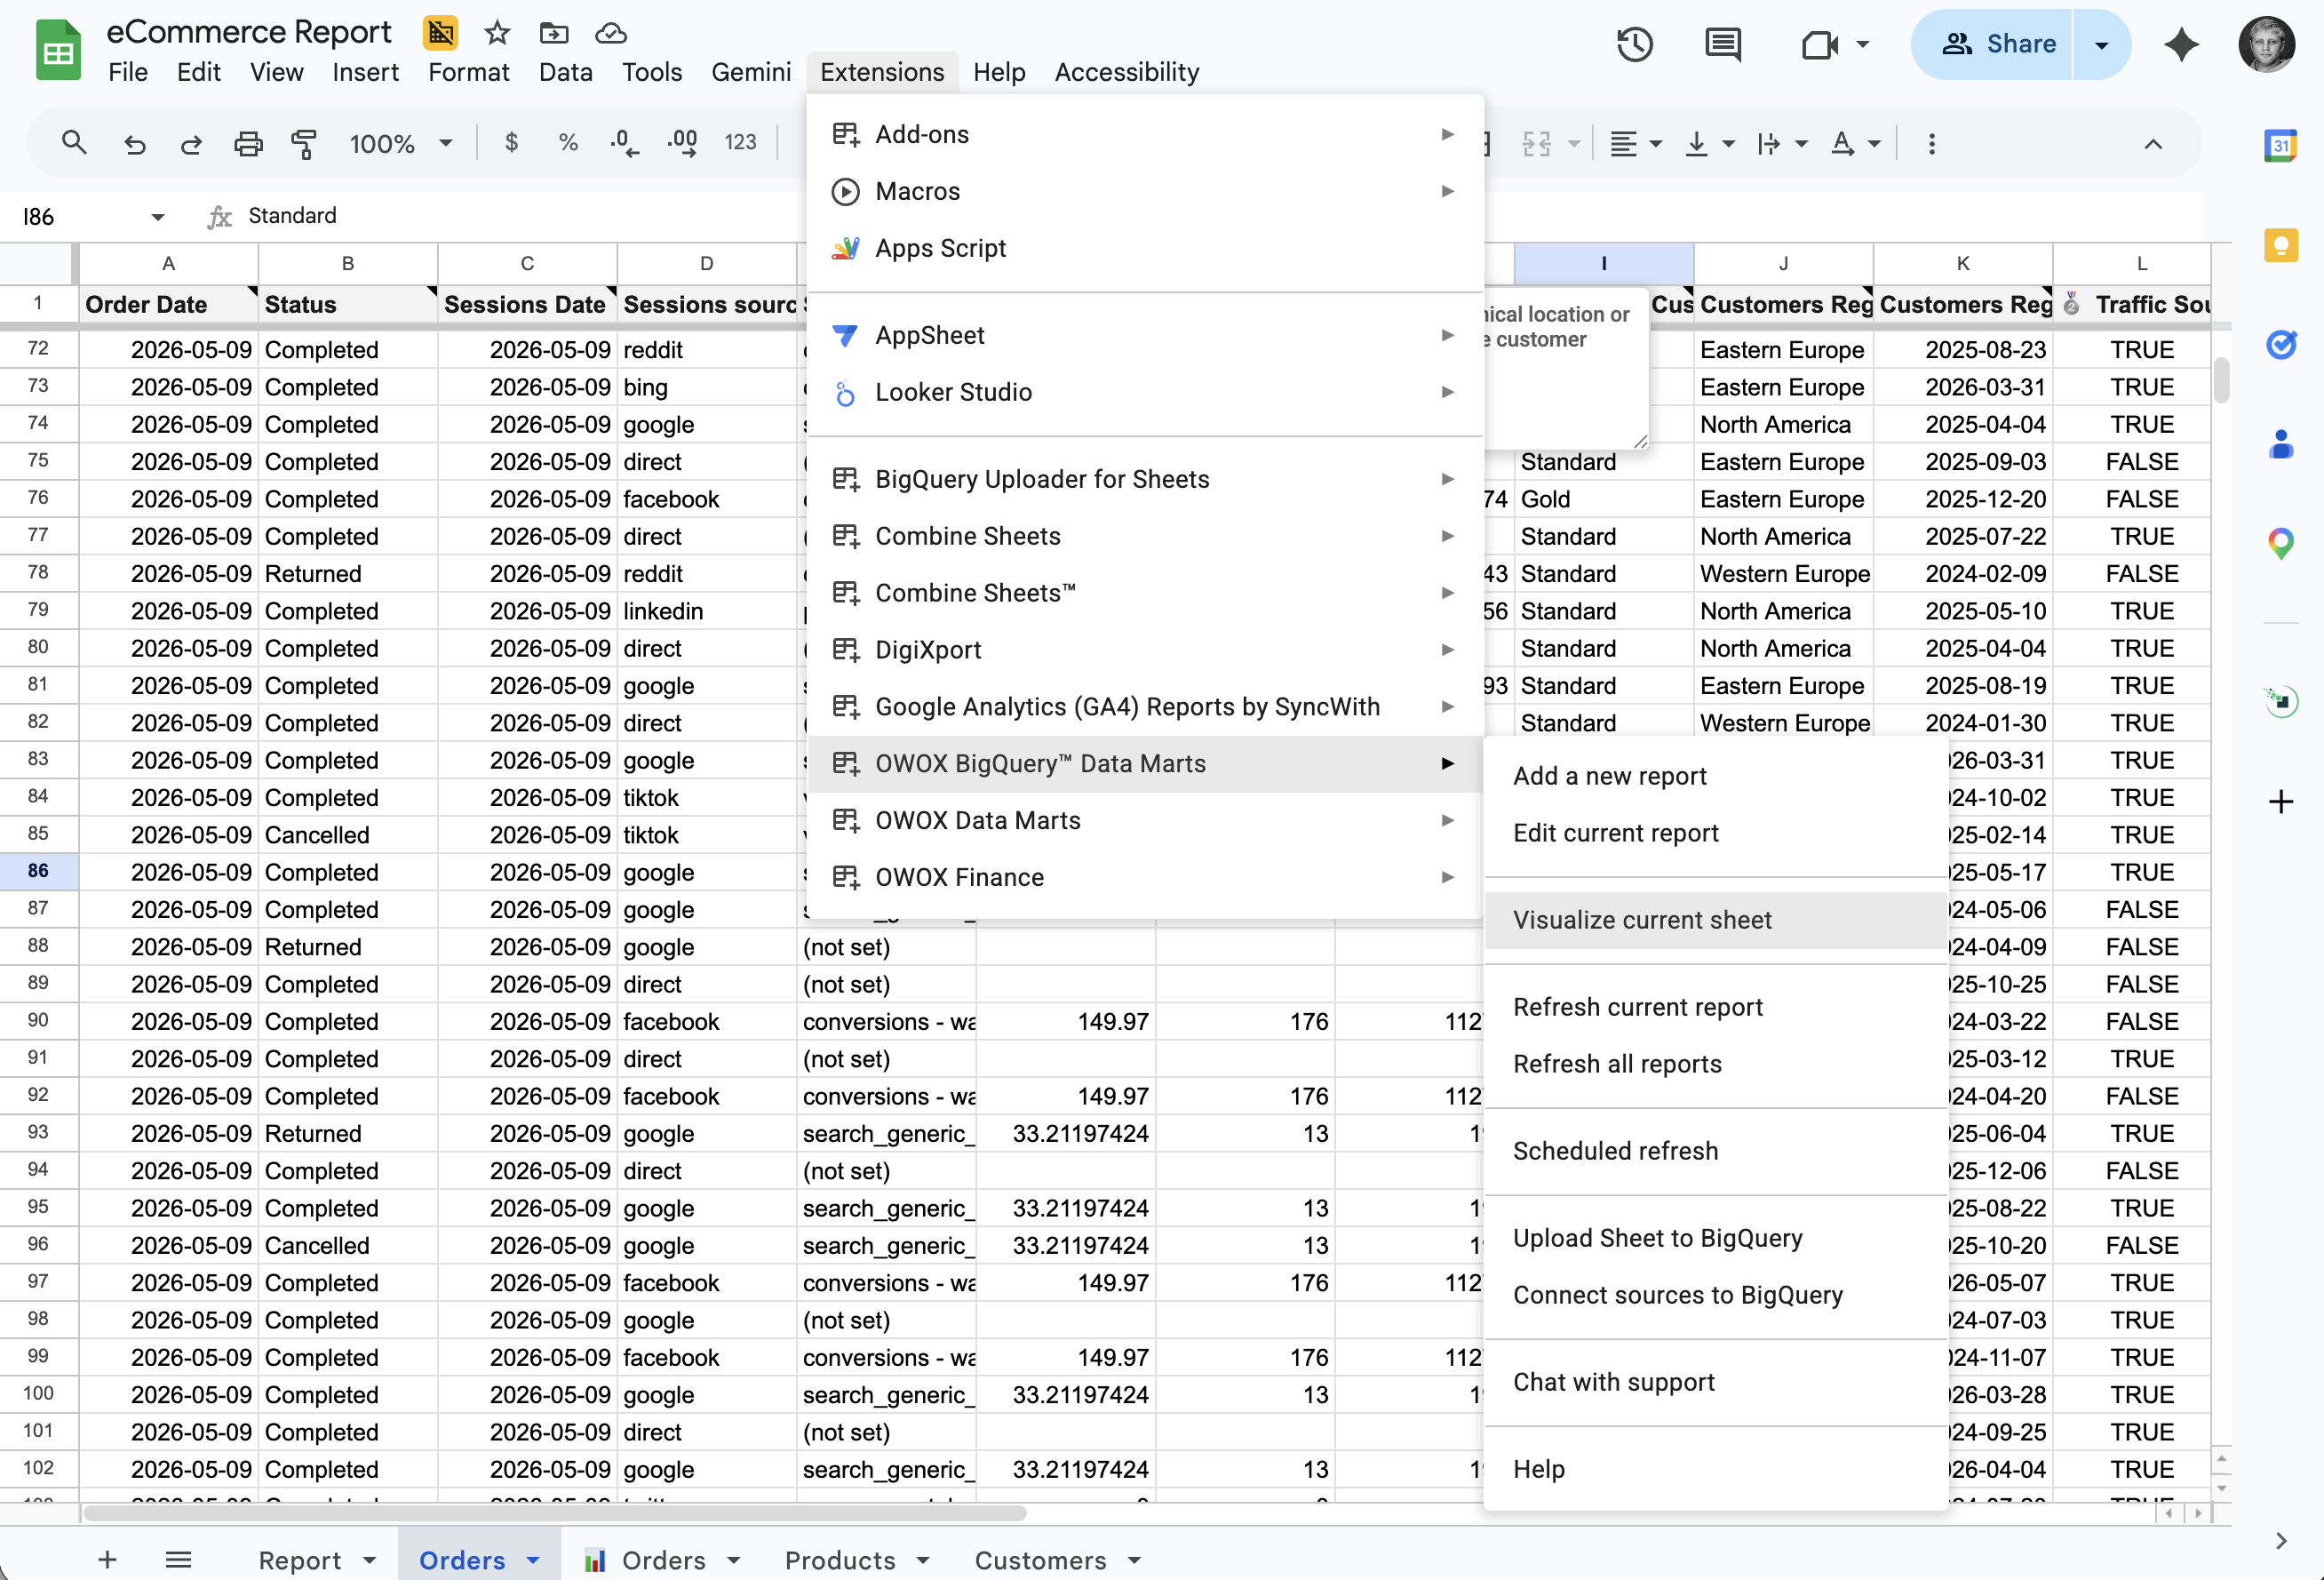The image size is (2324, 1580).
Task: Star the eCommerce Report document
Action: [497, 33]
